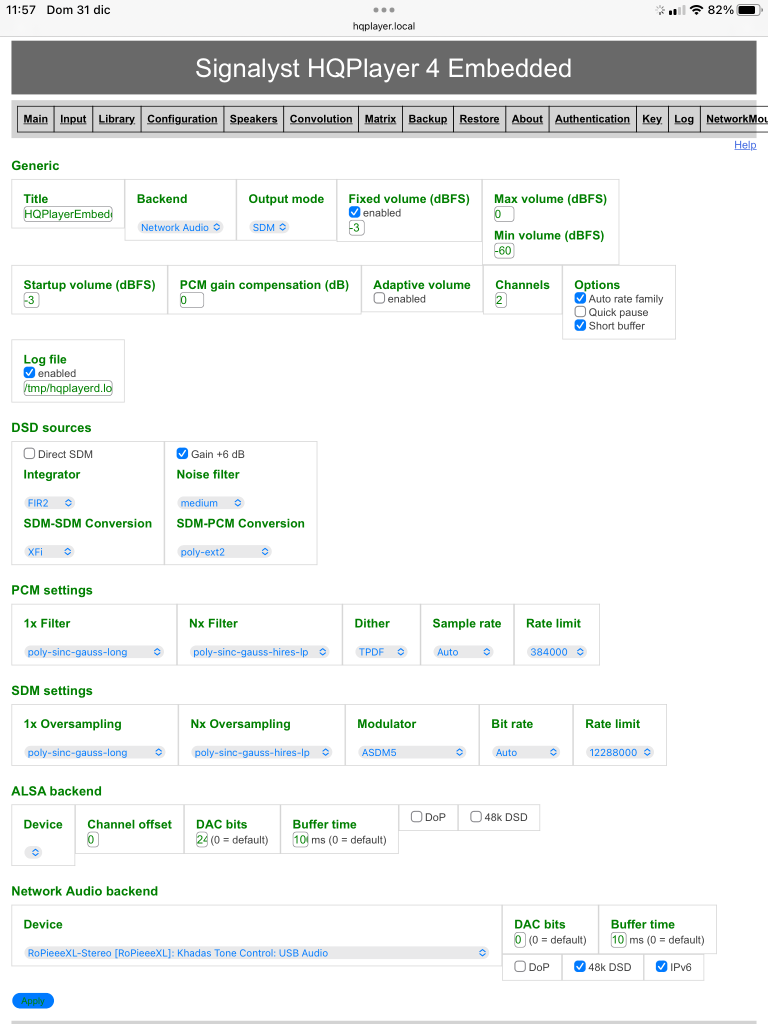Enable the ALSA 48k DSD checkbox
This screenshot has width=768, height=1024.
[475, 816]
